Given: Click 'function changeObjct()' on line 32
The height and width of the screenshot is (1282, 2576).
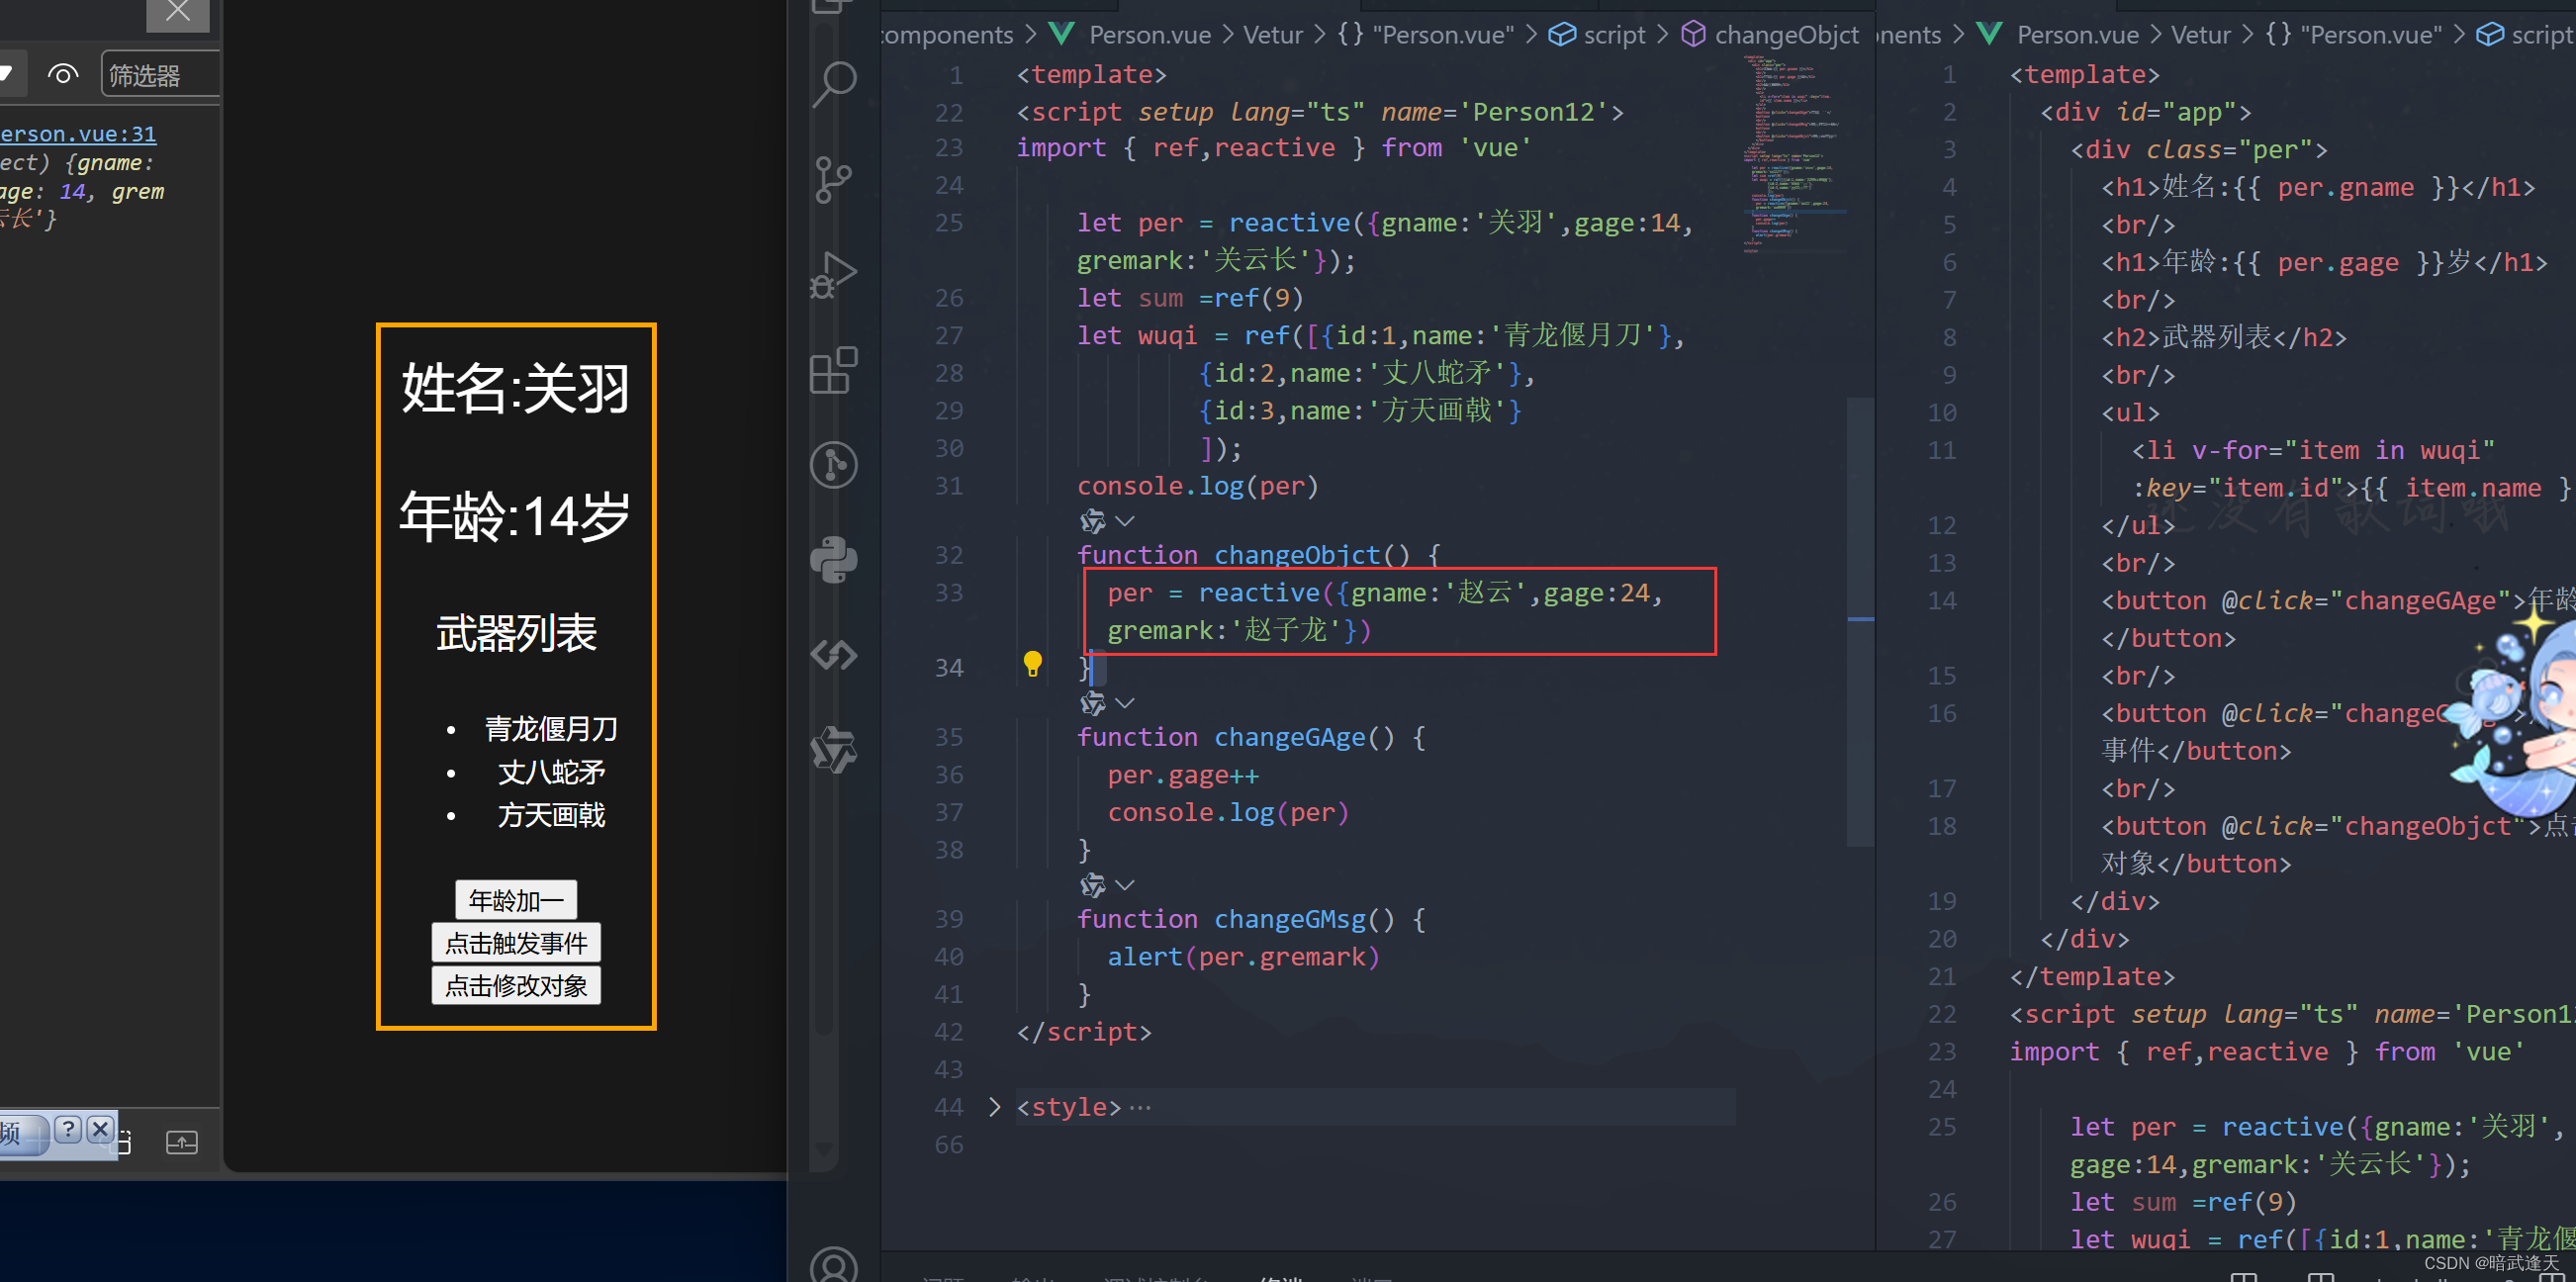Looking at the screenshot, I should (1243, 555).
